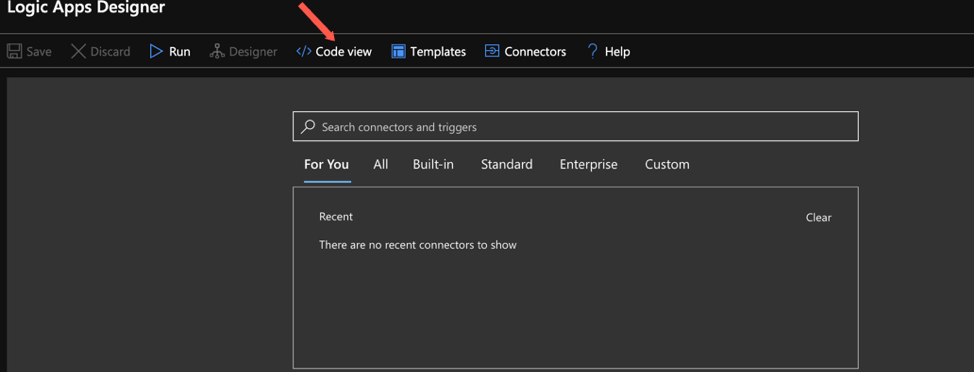The height and width of the screenshot is (372, 974).
Task: Clear the recent connectors list
Action: 819,217
